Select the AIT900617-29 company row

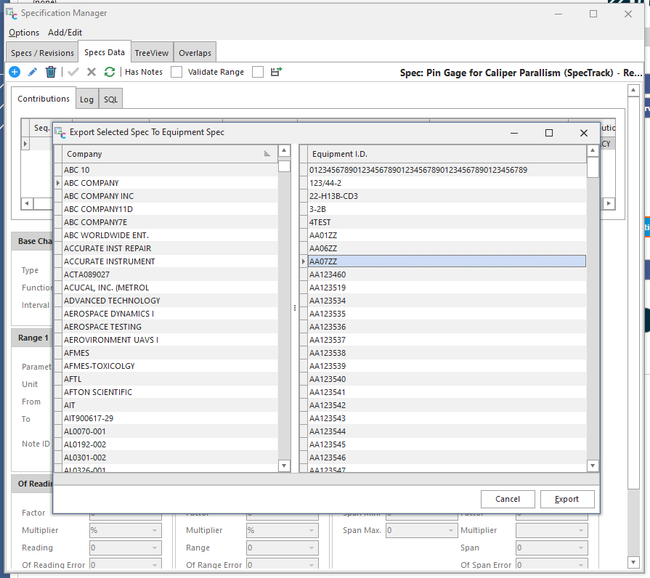[170, 418]
